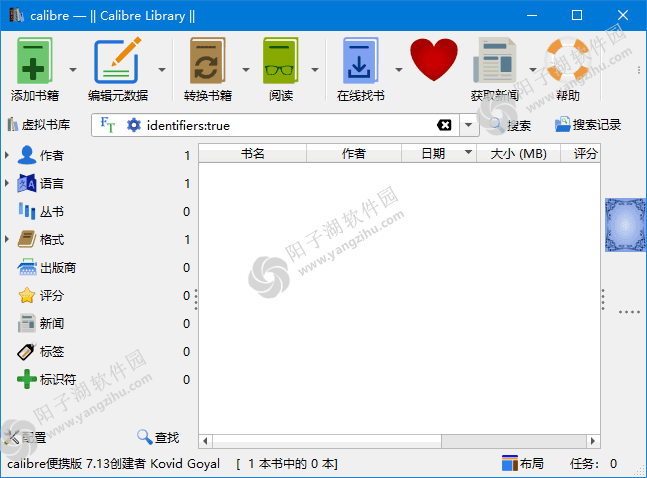Open the search history dropdown arrow

click(469, 125)
